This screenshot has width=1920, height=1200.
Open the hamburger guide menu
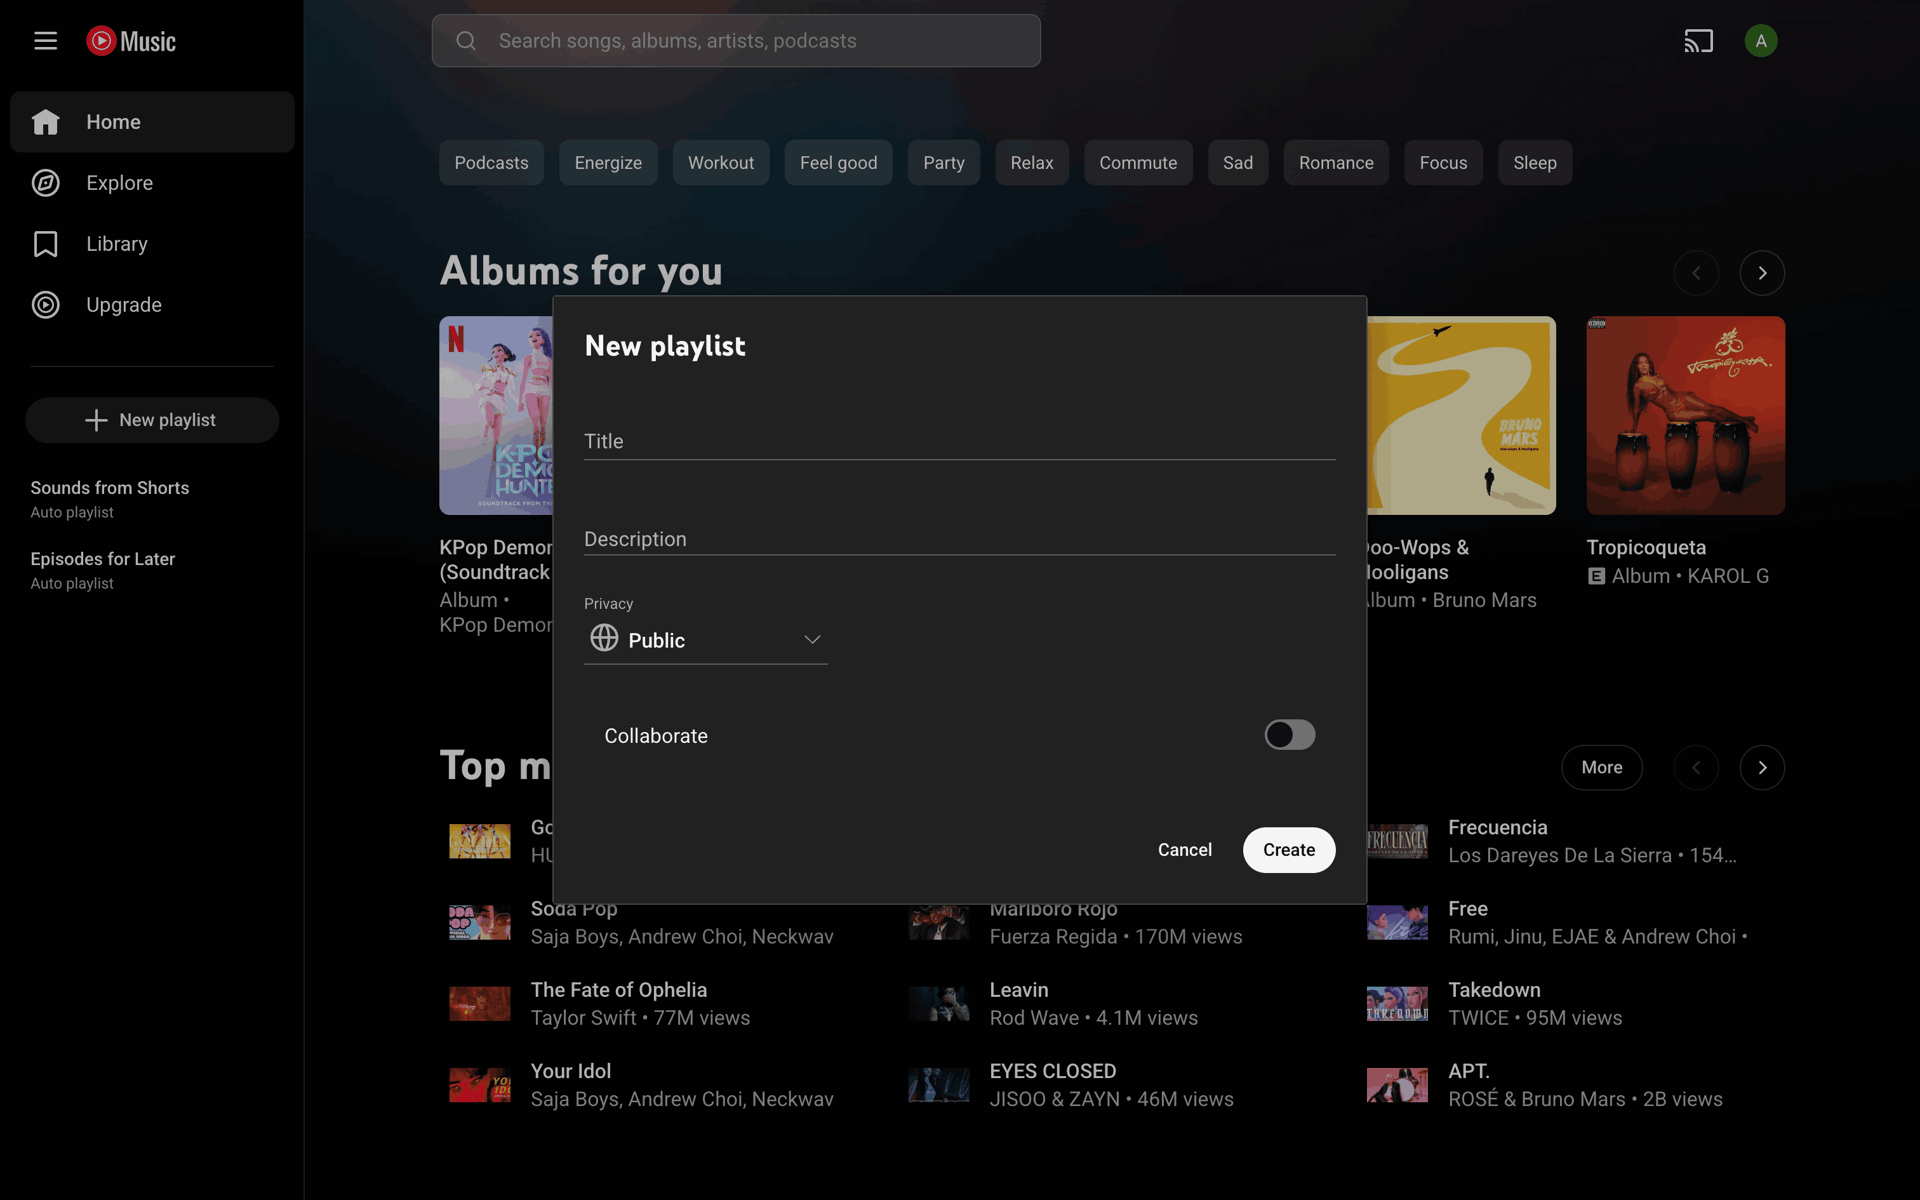(x=45, y=41)
